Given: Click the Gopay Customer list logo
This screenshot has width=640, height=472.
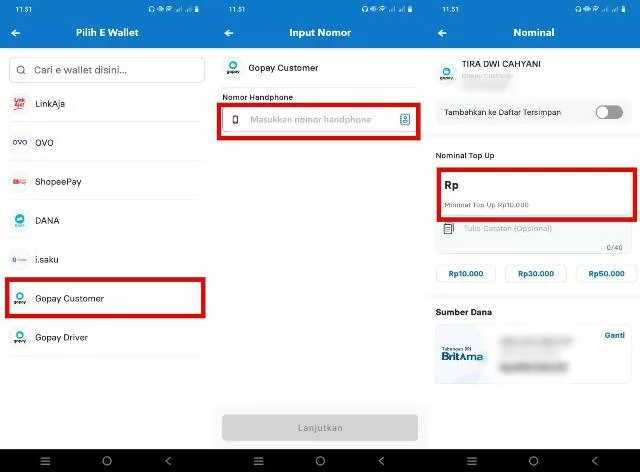Looking at the screenshot, I should (20, 298).
